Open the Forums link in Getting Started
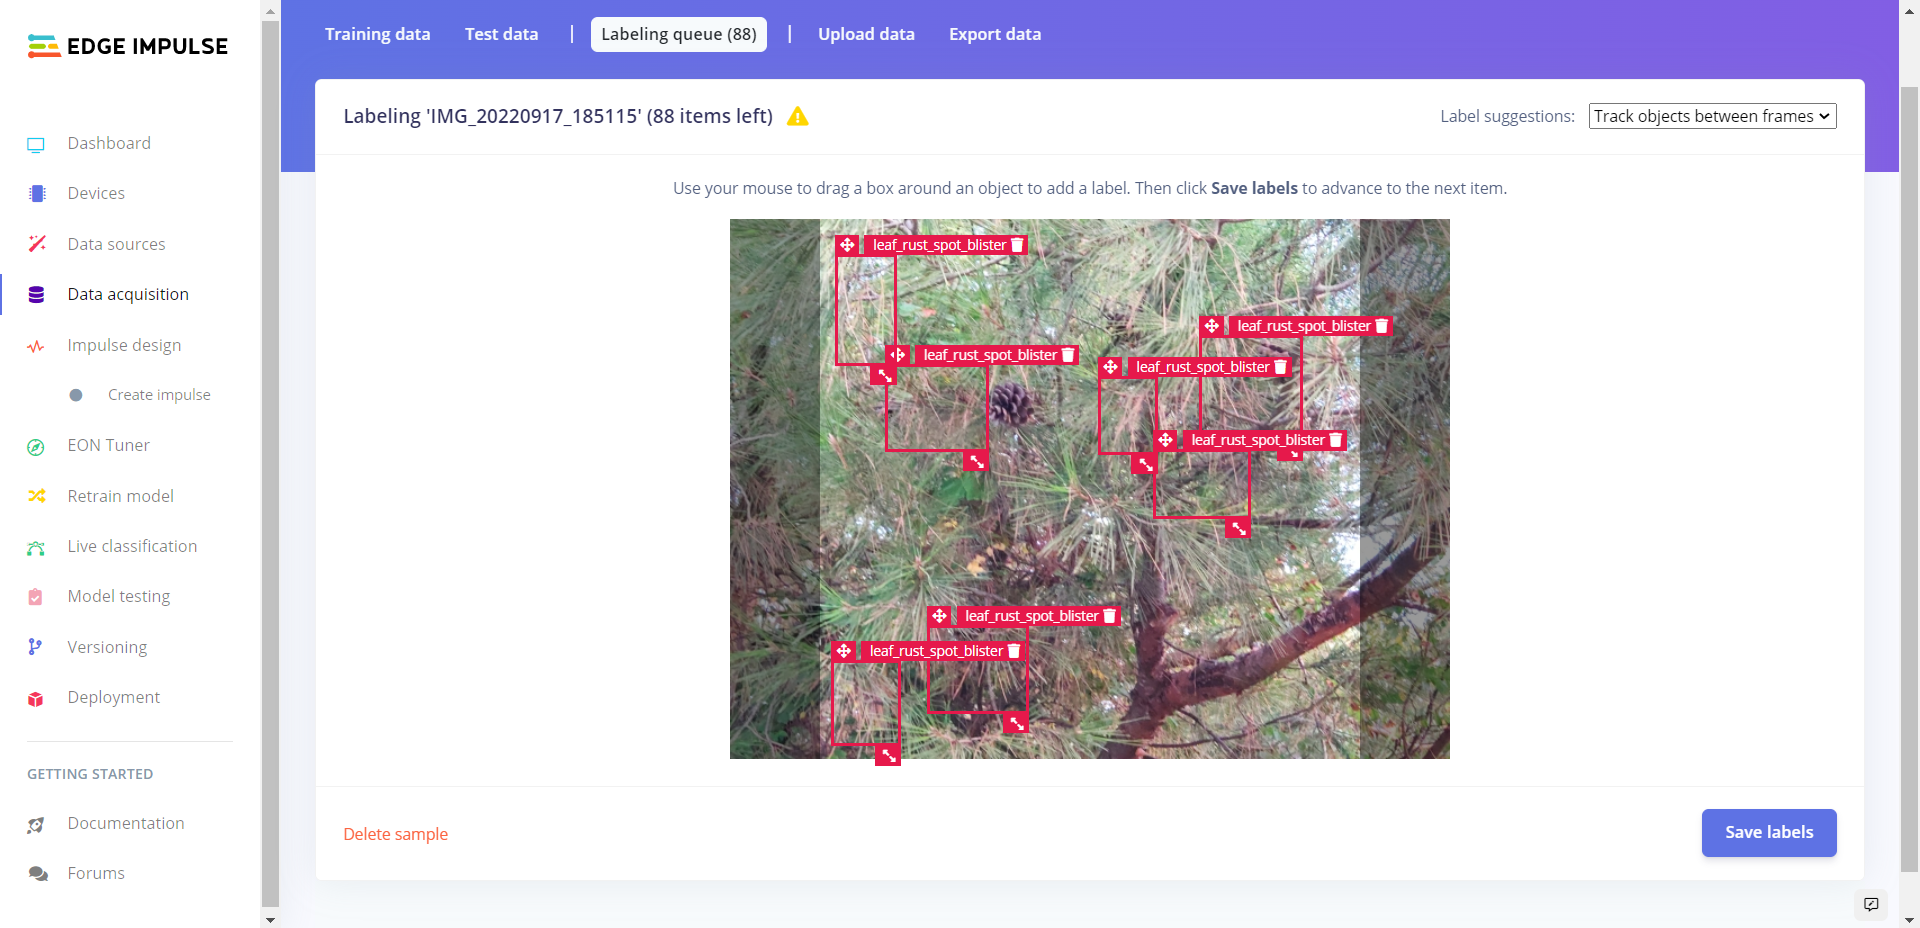 tap(96, 873)
